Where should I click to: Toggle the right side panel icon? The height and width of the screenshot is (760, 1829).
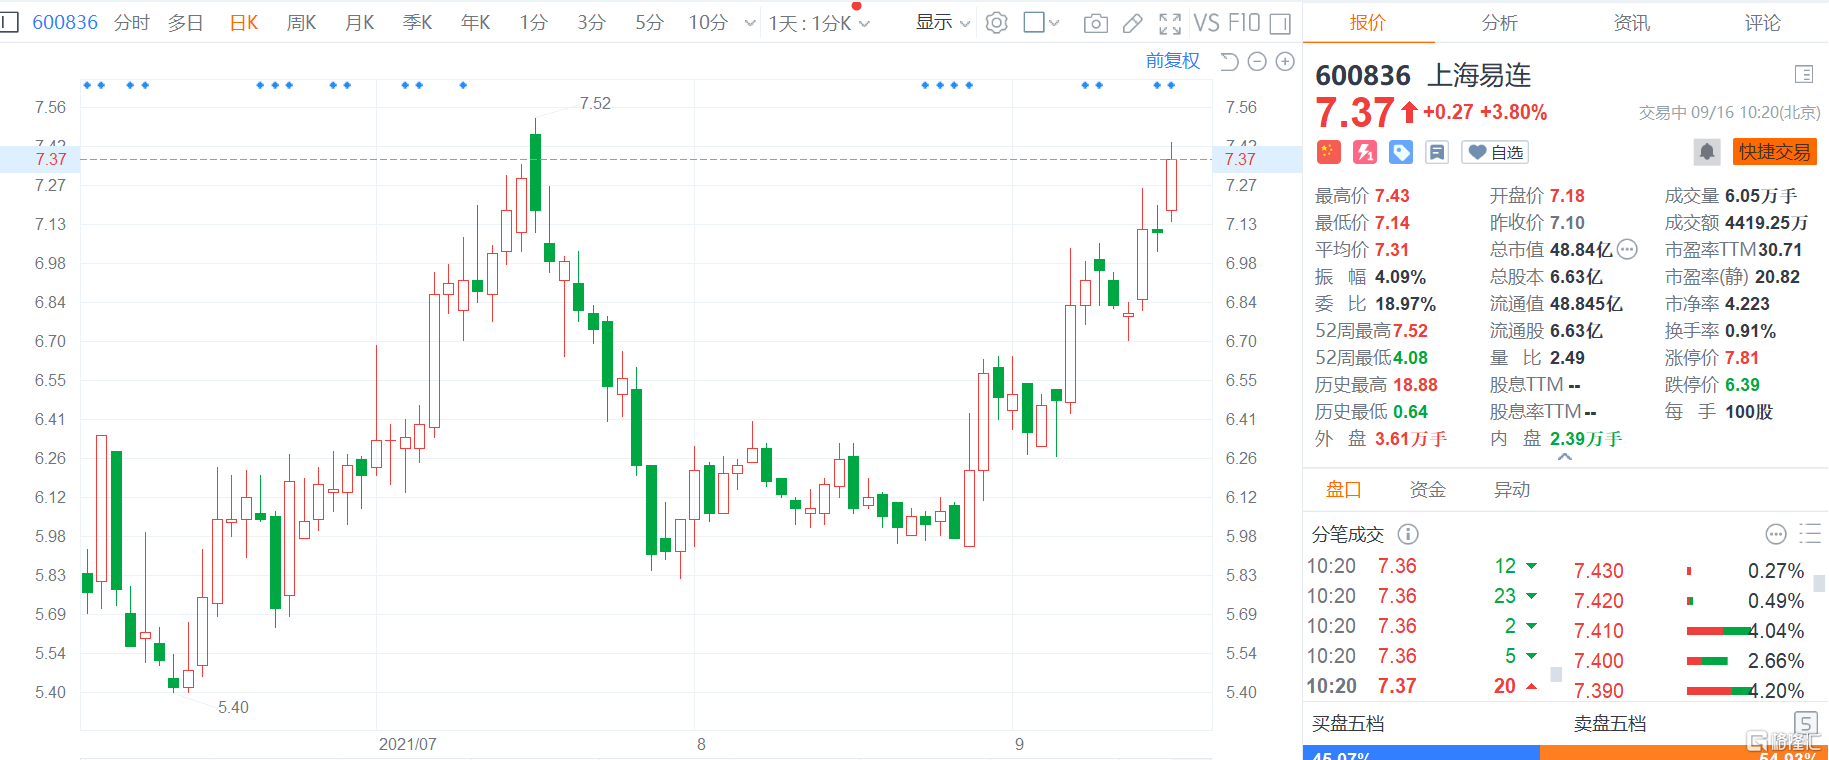[x=1280, y=23]
